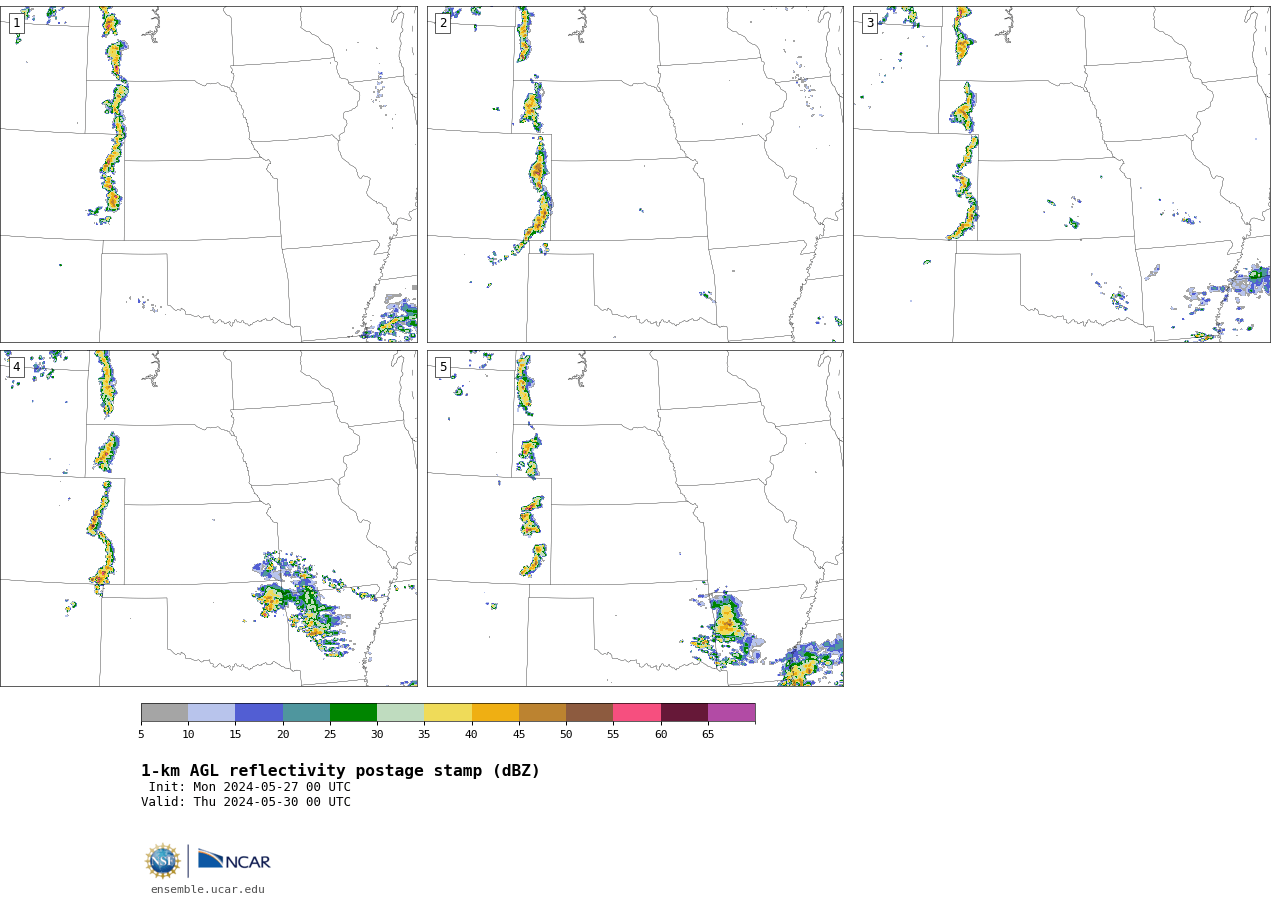Open ensemble member 4 reflectivity map
This screenshot has width=1280, height=901.
[x=209, y=518]
